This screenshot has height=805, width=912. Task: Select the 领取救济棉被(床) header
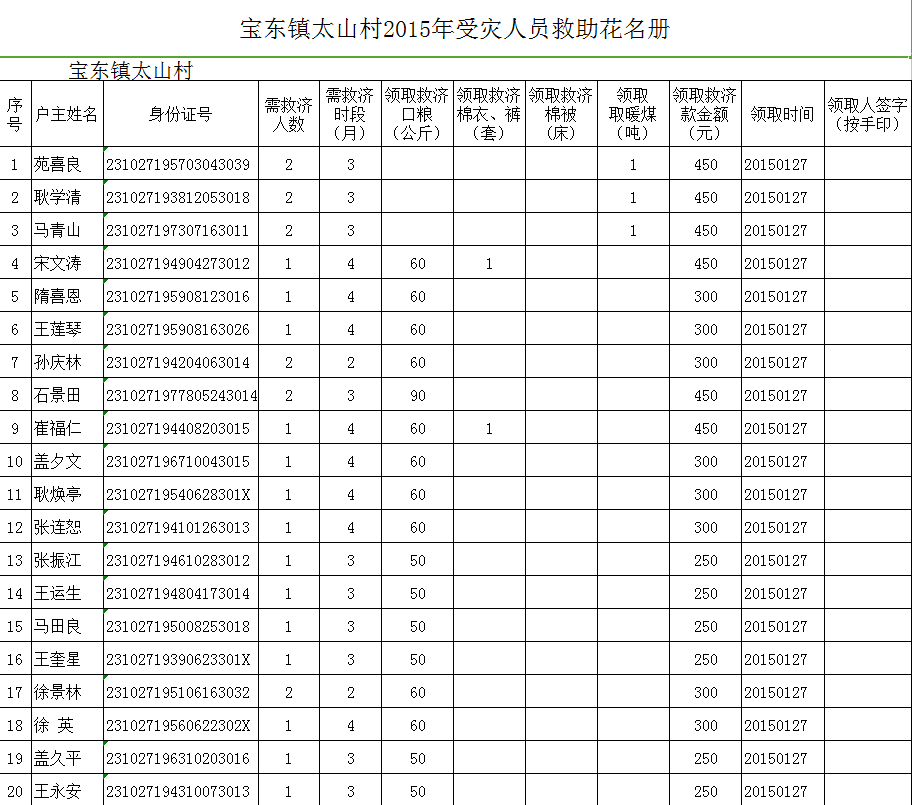[x=561, y=114]
